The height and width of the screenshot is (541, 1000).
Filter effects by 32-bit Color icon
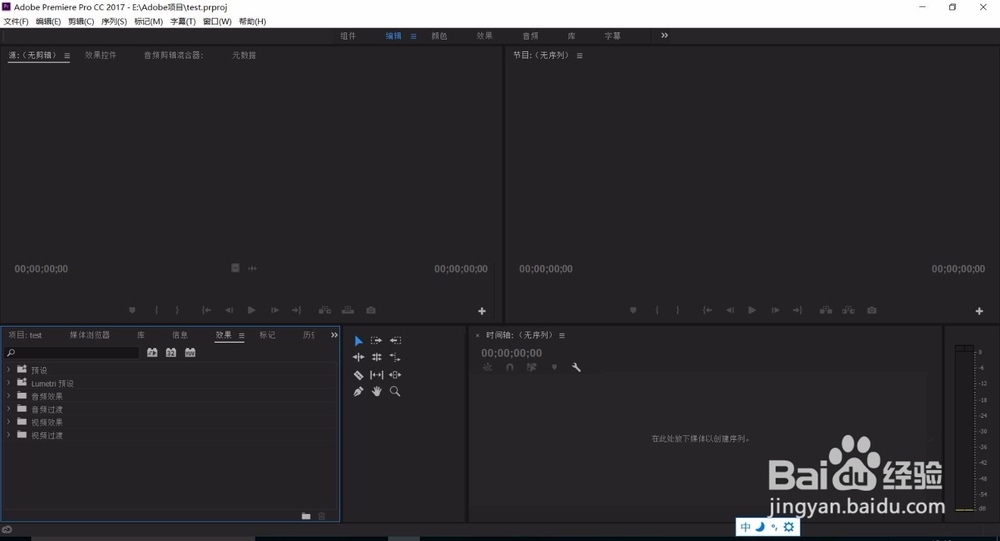(x=171, y=352)
